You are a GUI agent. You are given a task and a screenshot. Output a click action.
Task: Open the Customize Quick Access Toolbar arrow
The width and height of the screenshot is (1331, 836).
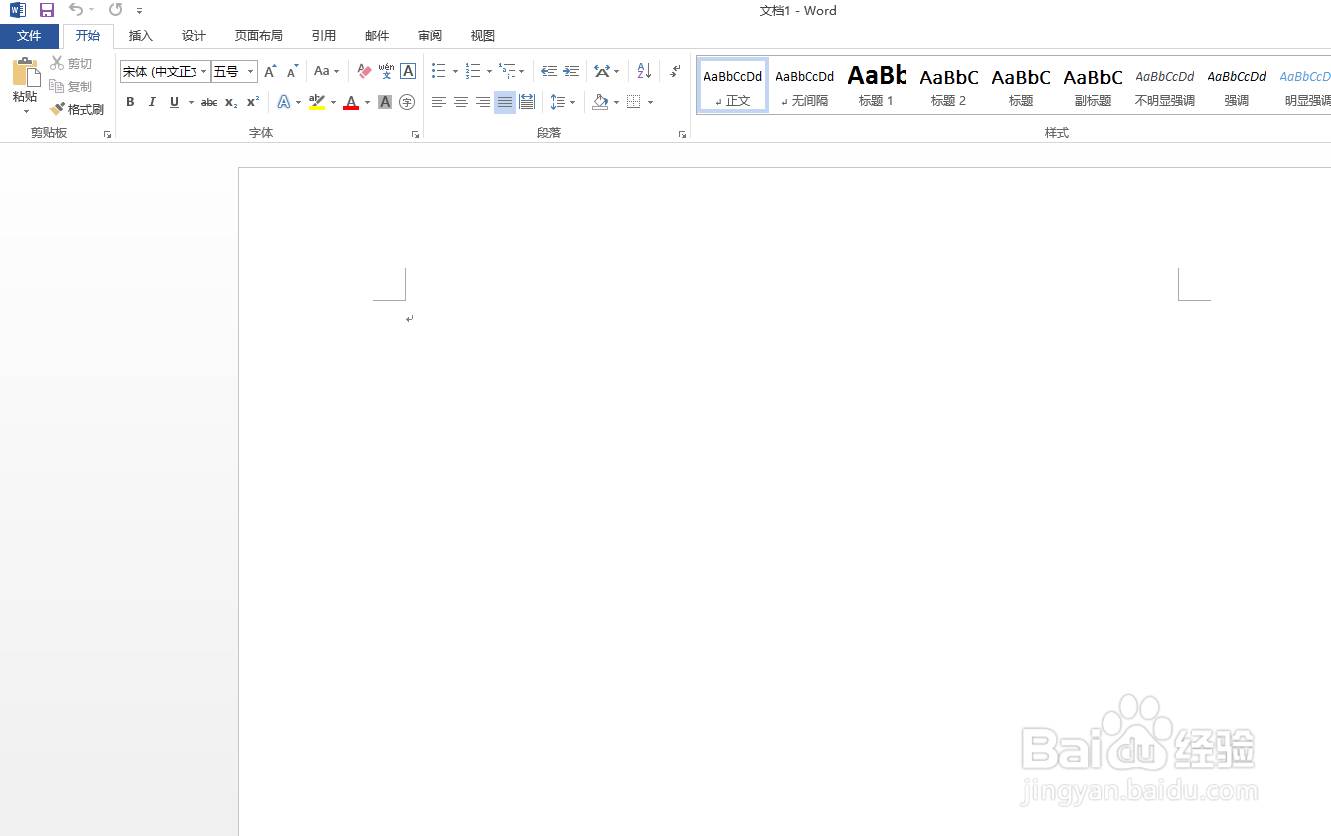click(x=139, y=11)
